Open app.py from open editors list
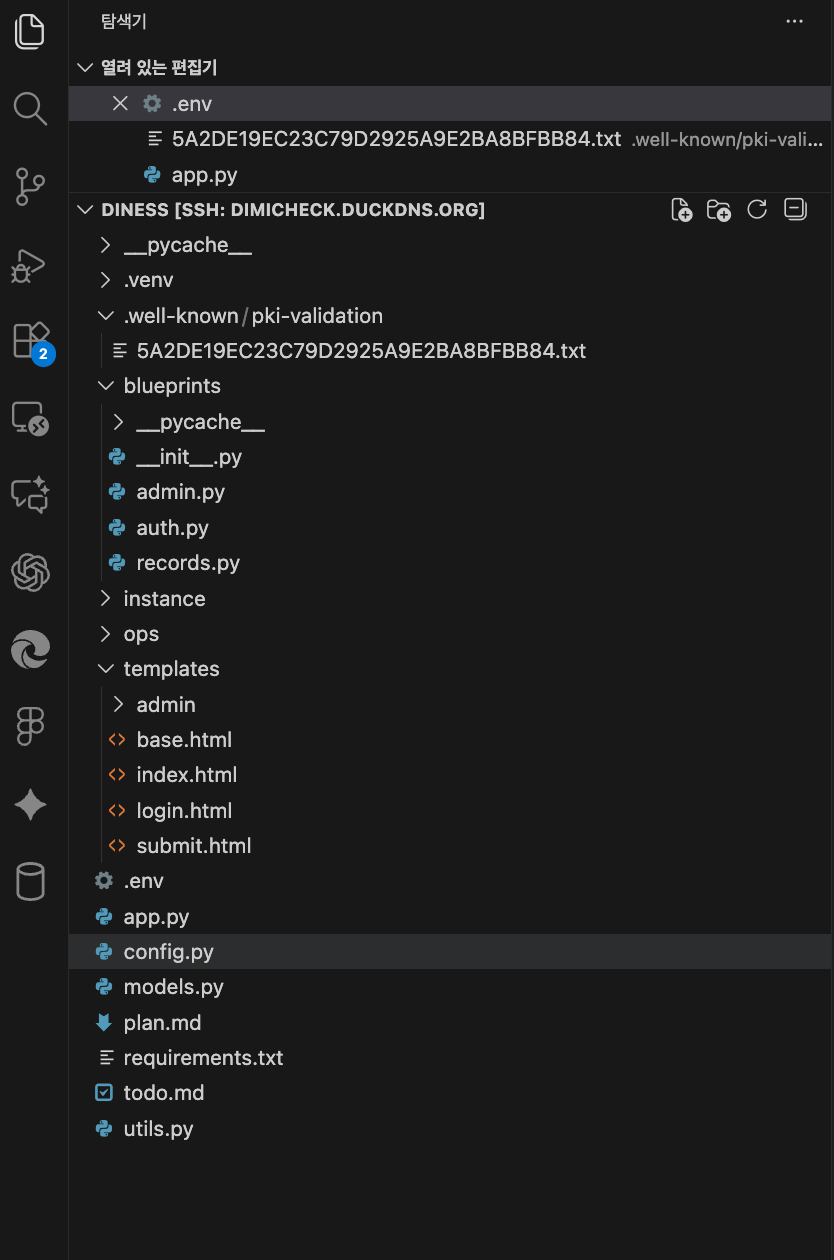Viewport: 834px width, 1260px height. click(204, 175)
